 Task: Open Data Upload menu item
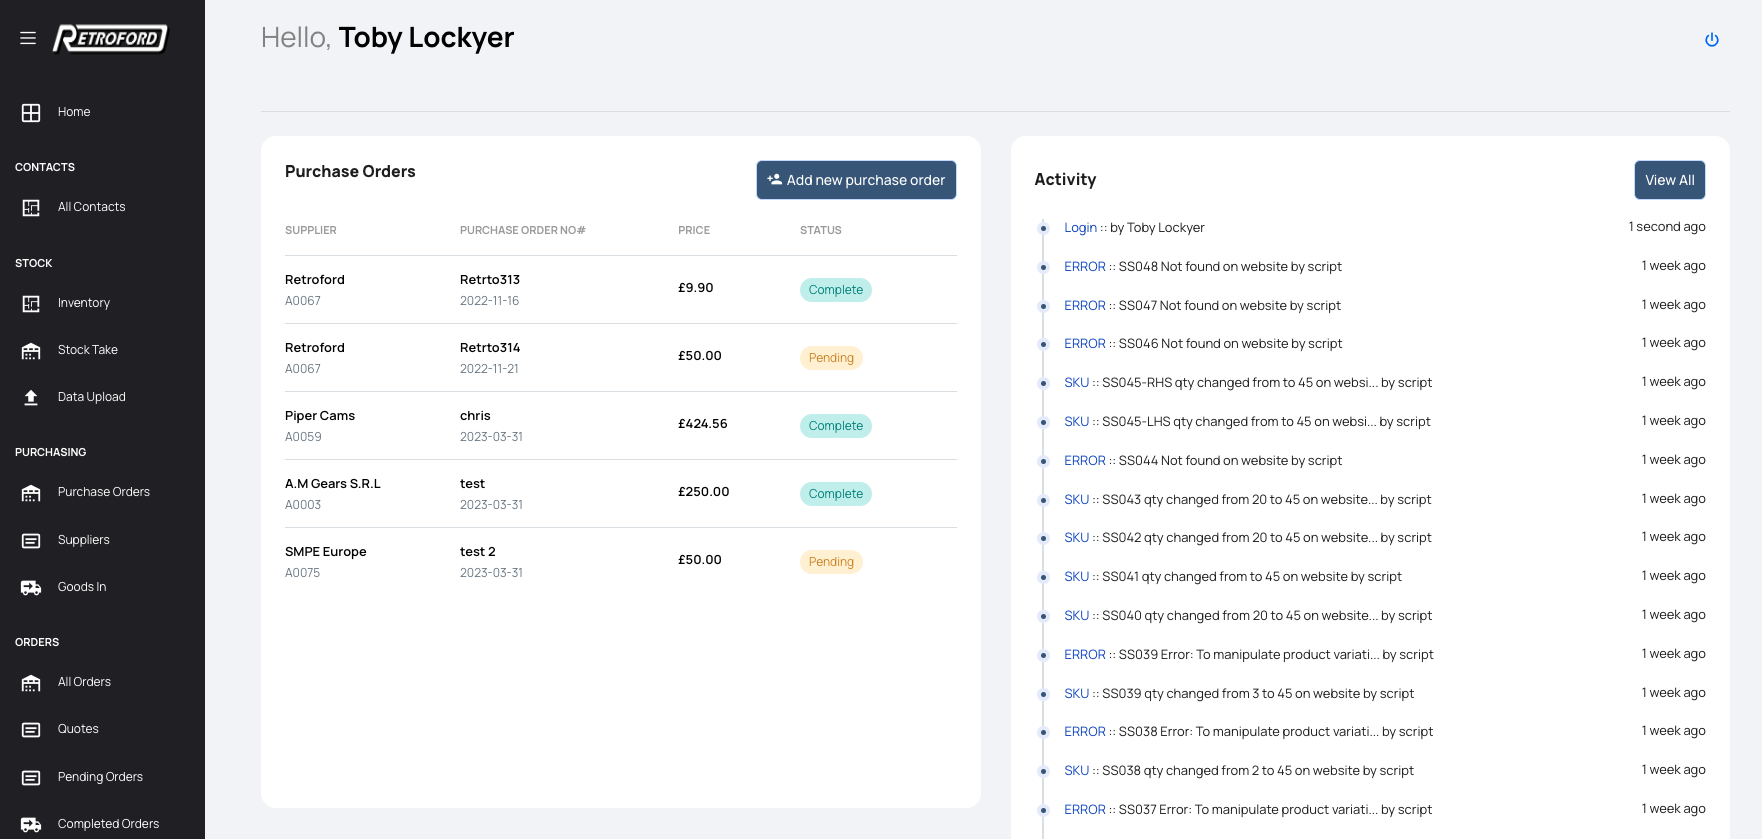(92, 397)
